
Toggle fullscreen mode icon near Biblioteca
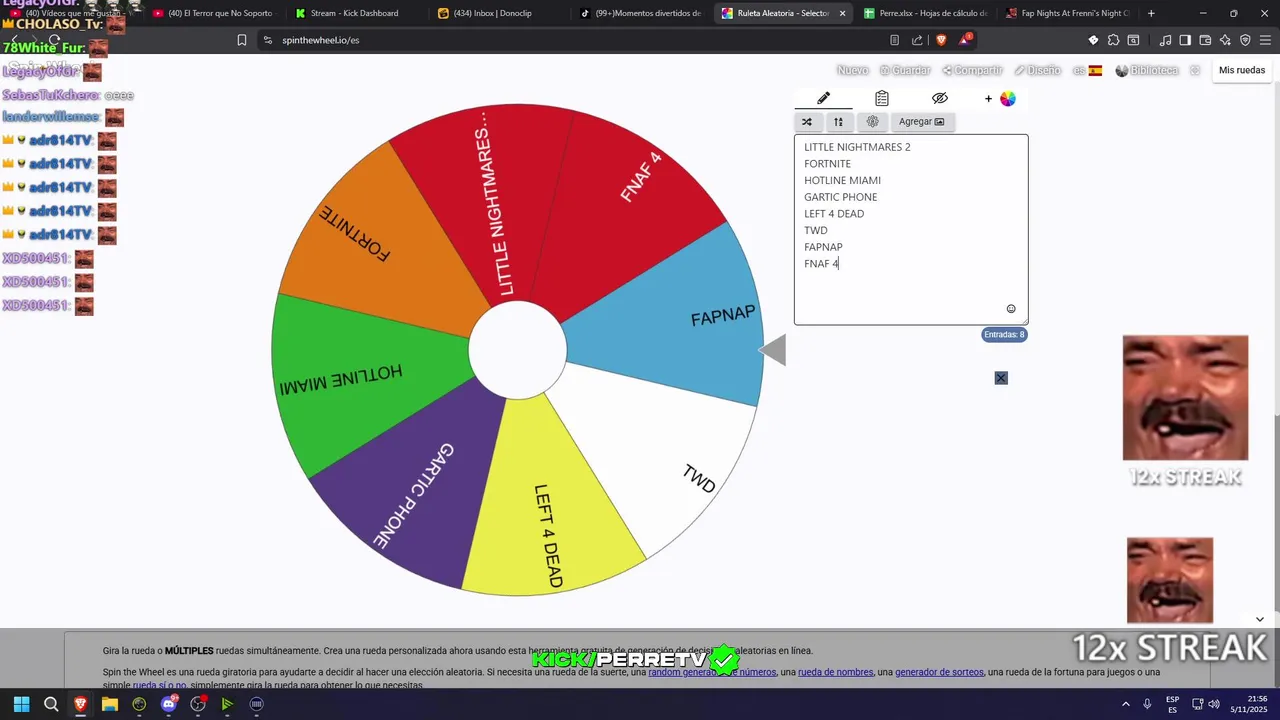[1194, 70]
